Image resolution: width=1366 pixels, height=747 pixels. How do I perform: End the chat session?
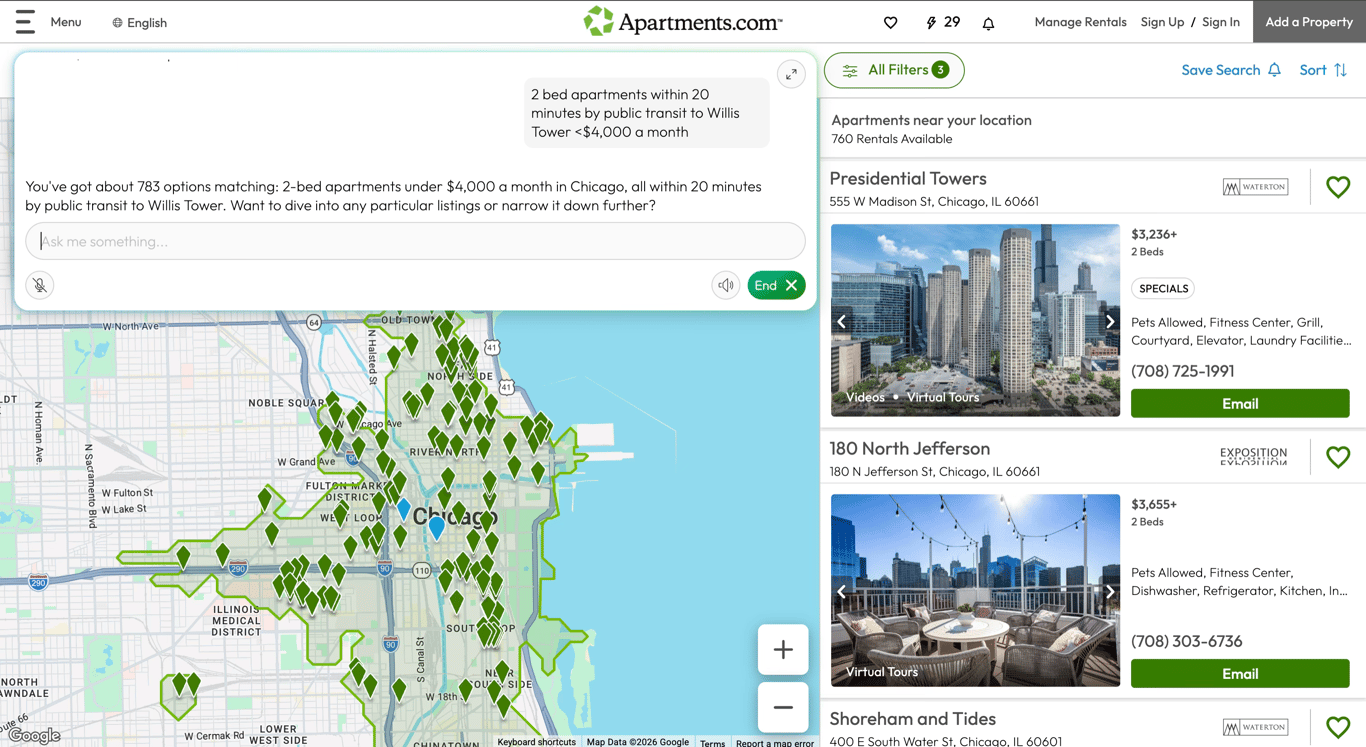(776, 285)
